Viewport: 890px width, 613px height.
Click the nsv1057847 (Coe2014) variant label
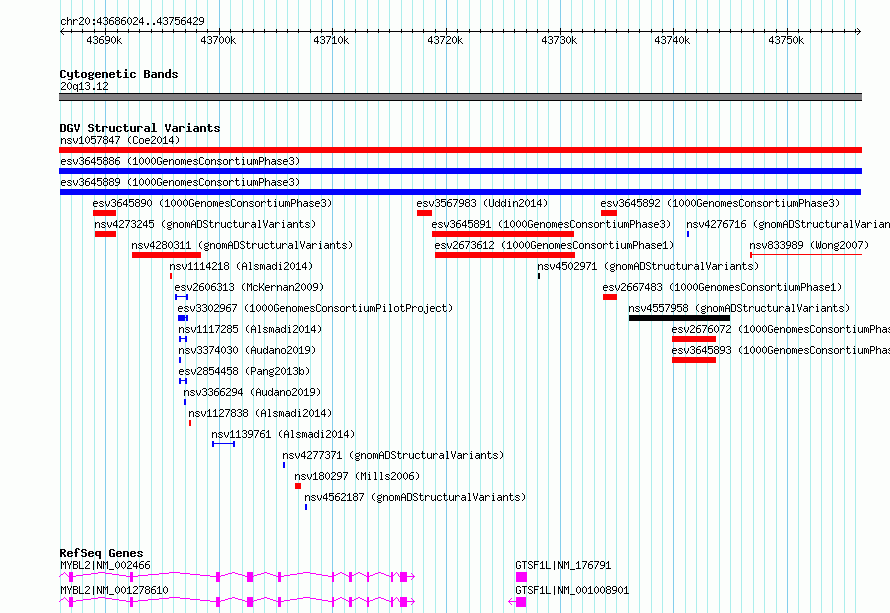pos(120,140)
